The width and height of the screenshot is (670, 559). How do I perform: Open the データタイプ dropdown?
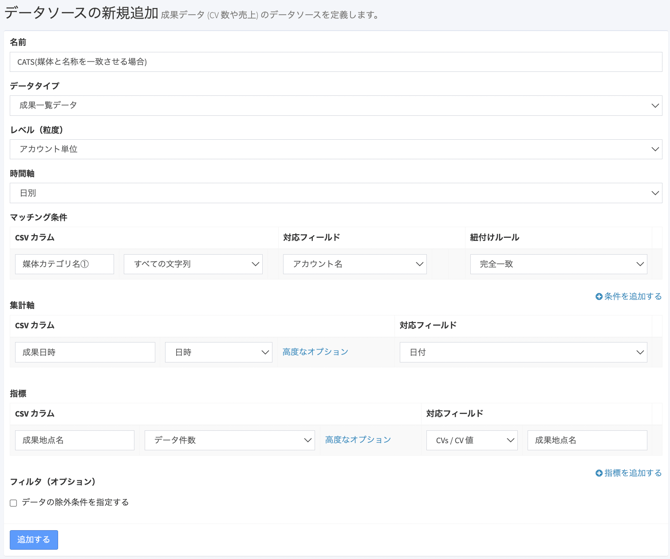[336, 105]
